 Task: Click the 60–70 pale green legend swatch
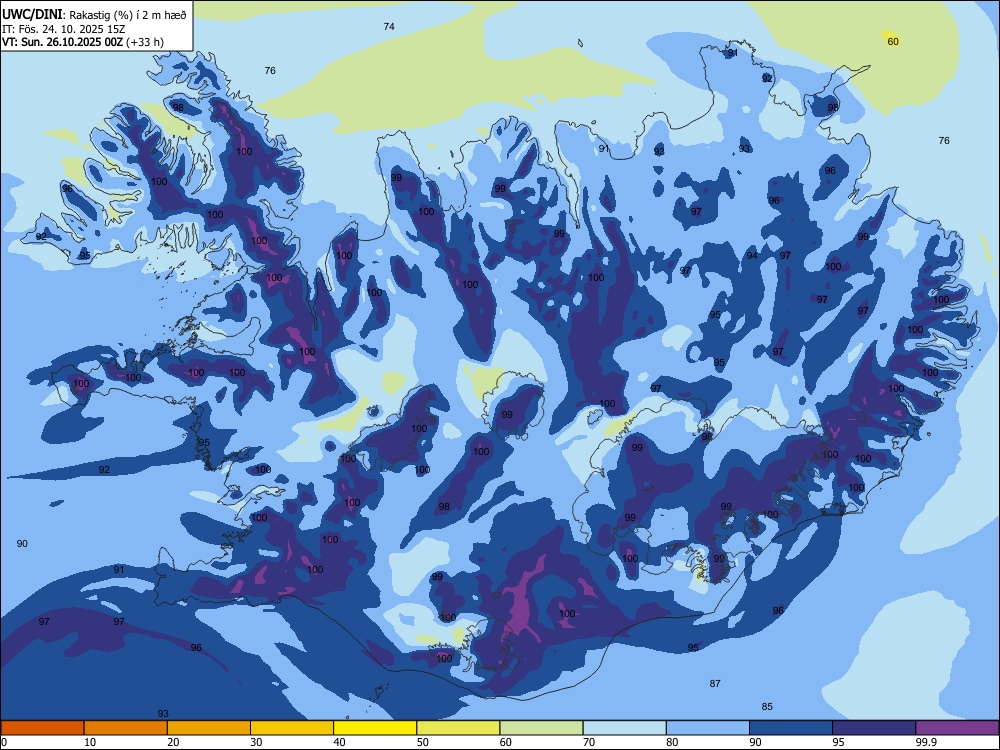(541, 728)
